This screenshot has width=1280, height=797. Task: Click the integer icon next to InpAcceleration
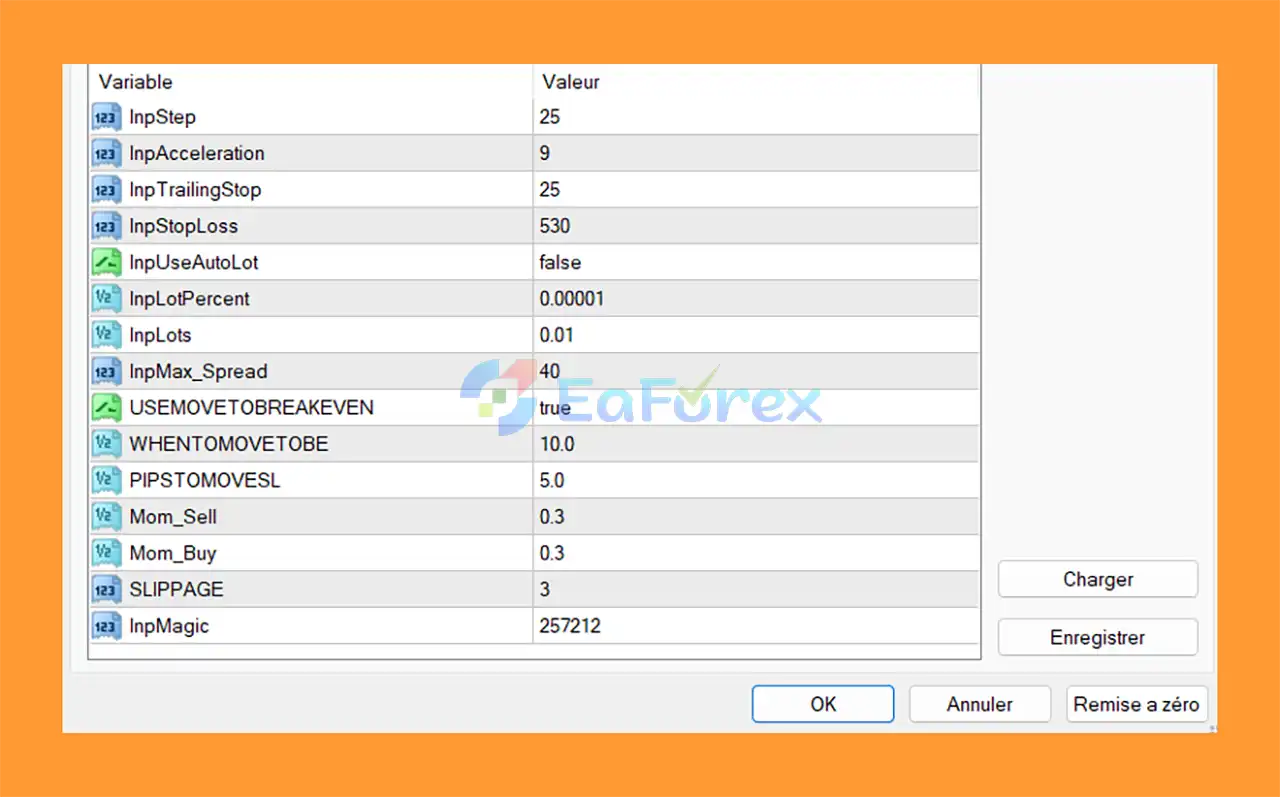(x=107, y=153)
